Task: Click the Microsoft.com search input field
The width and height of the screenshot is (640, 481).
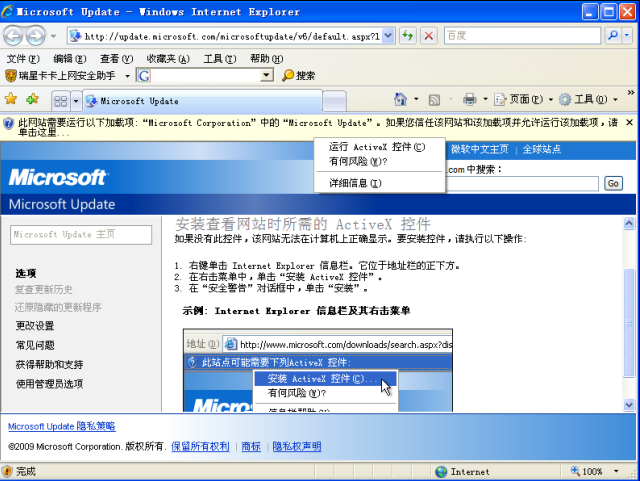Action: 522,184
